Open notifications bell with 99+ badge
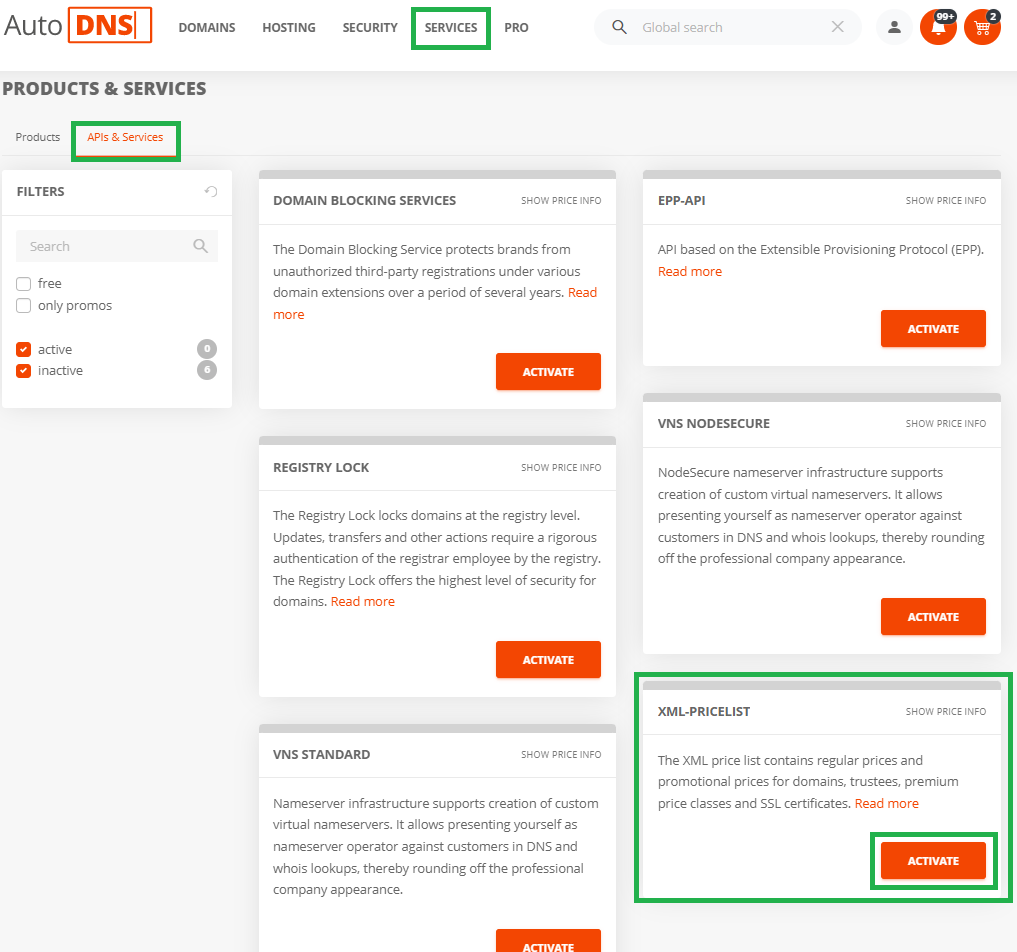The width and height of the screenshot is (1017, 952). point(939,27)
